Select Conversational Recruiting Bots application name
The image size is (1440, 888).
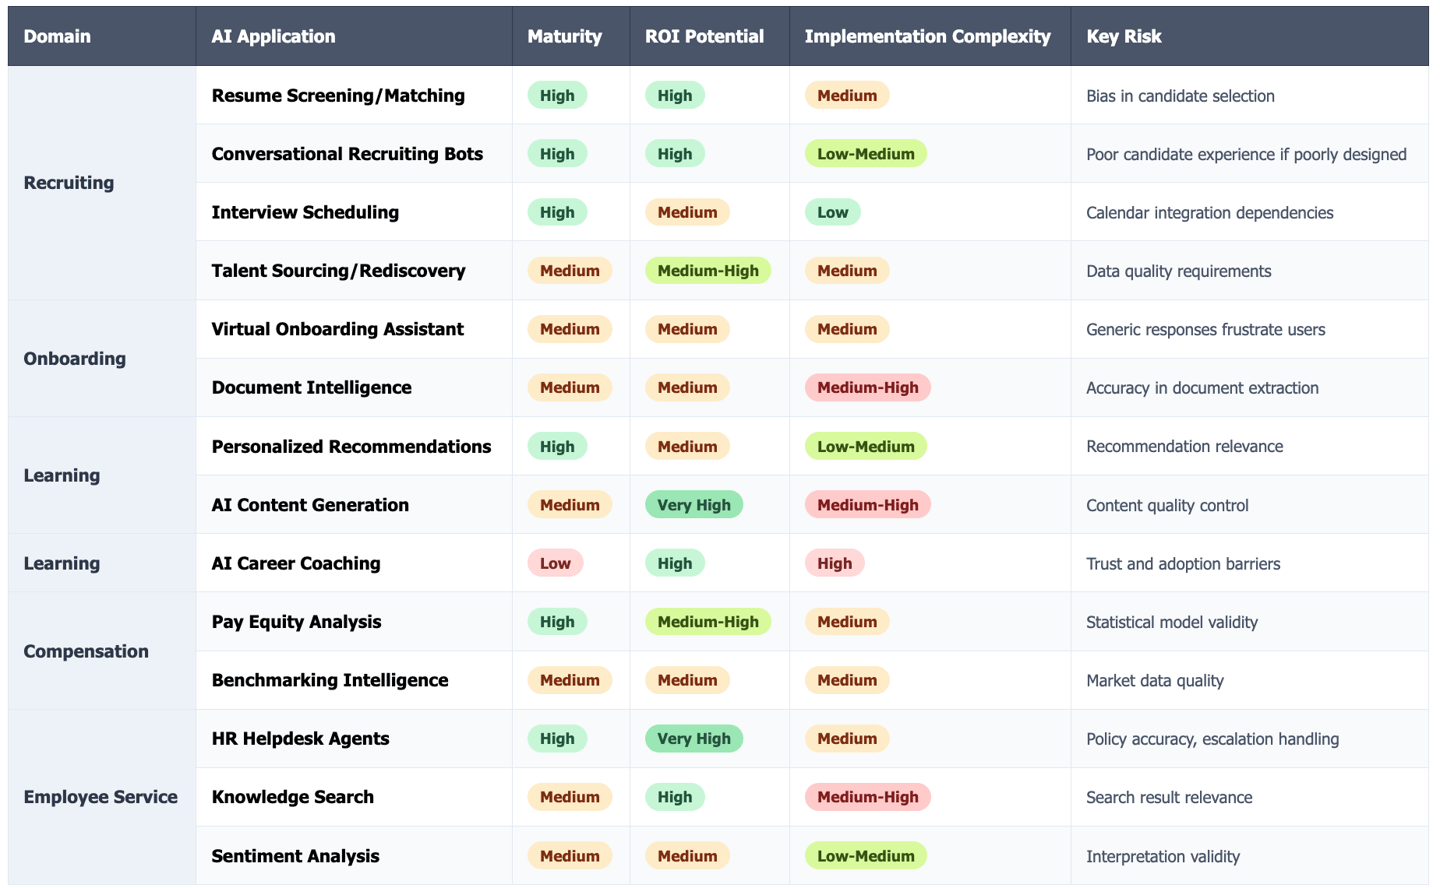click(x=347, y=154)
